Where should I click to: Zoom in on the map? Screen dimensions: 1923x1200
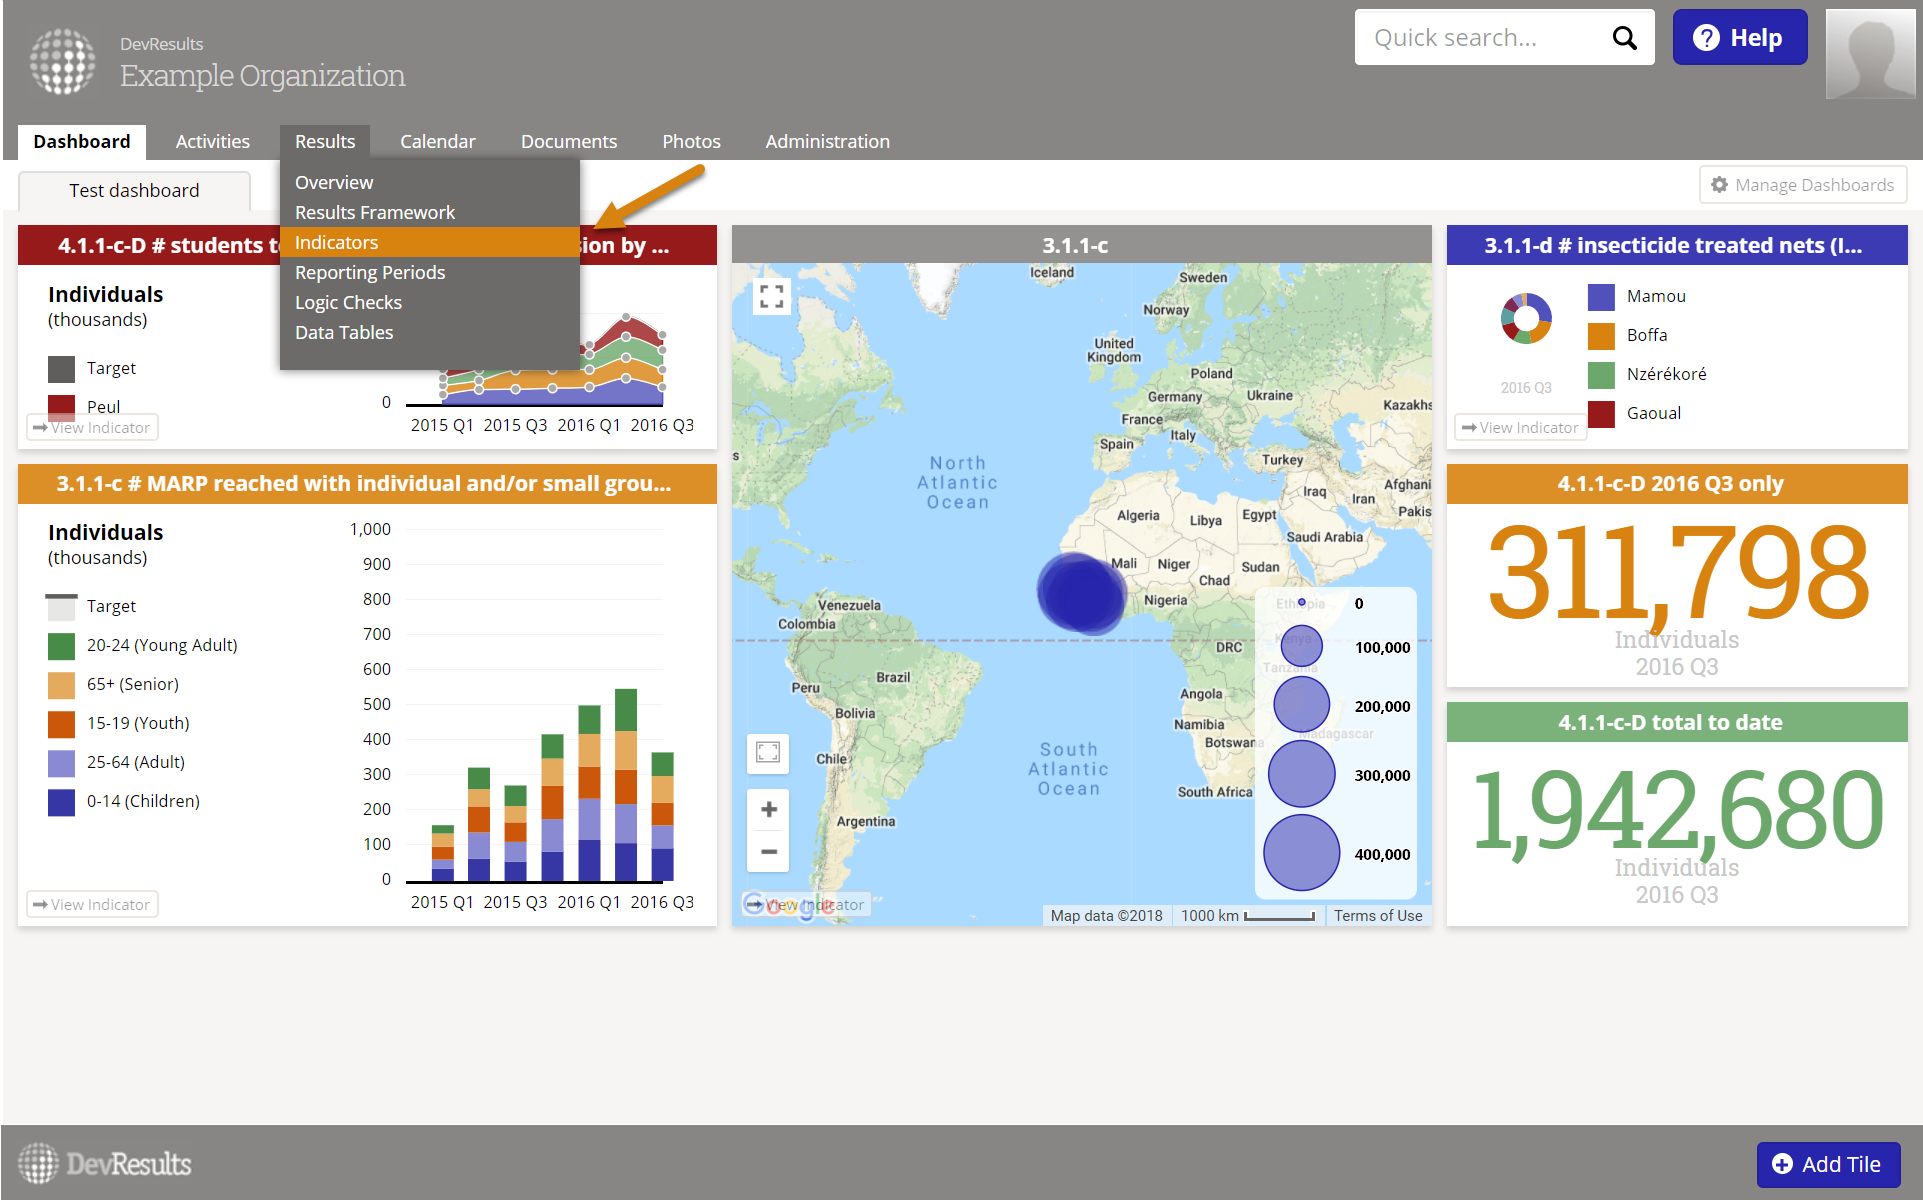768,809
